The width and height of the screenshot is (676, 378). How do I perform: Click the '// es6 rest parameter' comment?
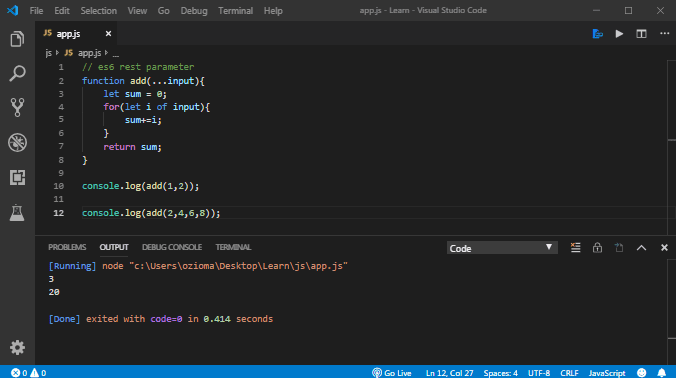click(138, 67)
